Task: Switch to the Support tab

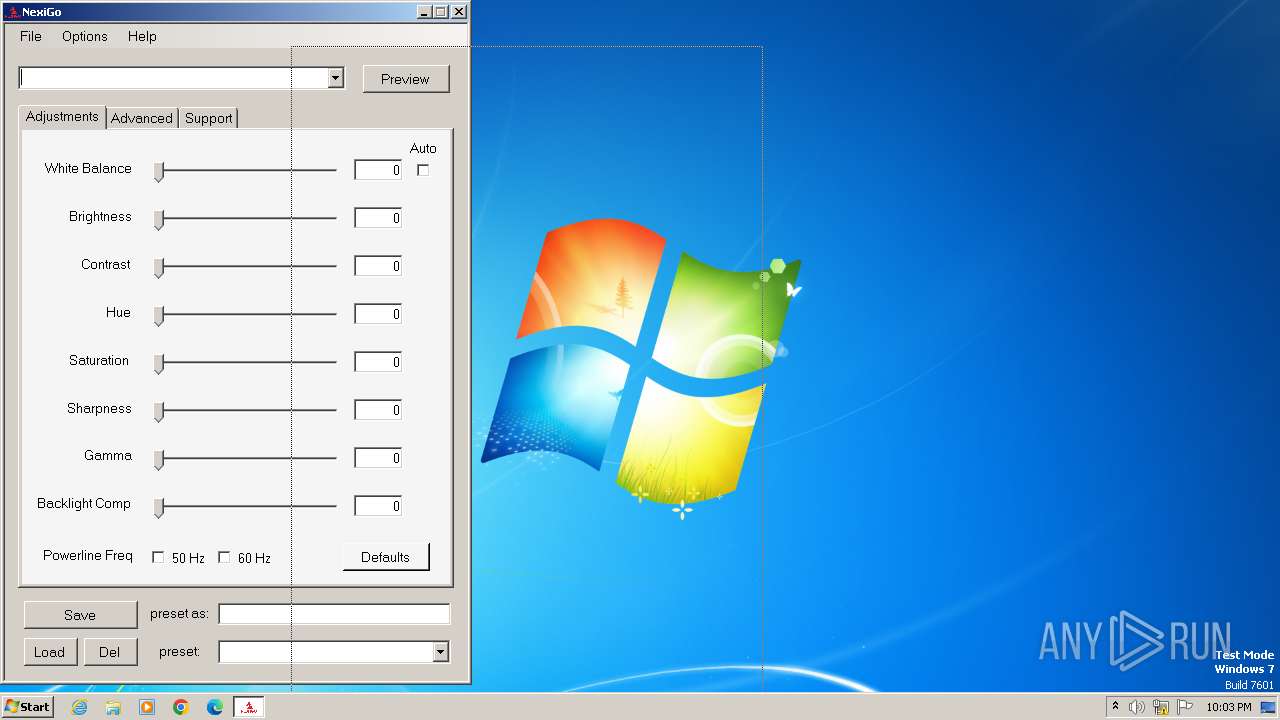Action: 209,118
